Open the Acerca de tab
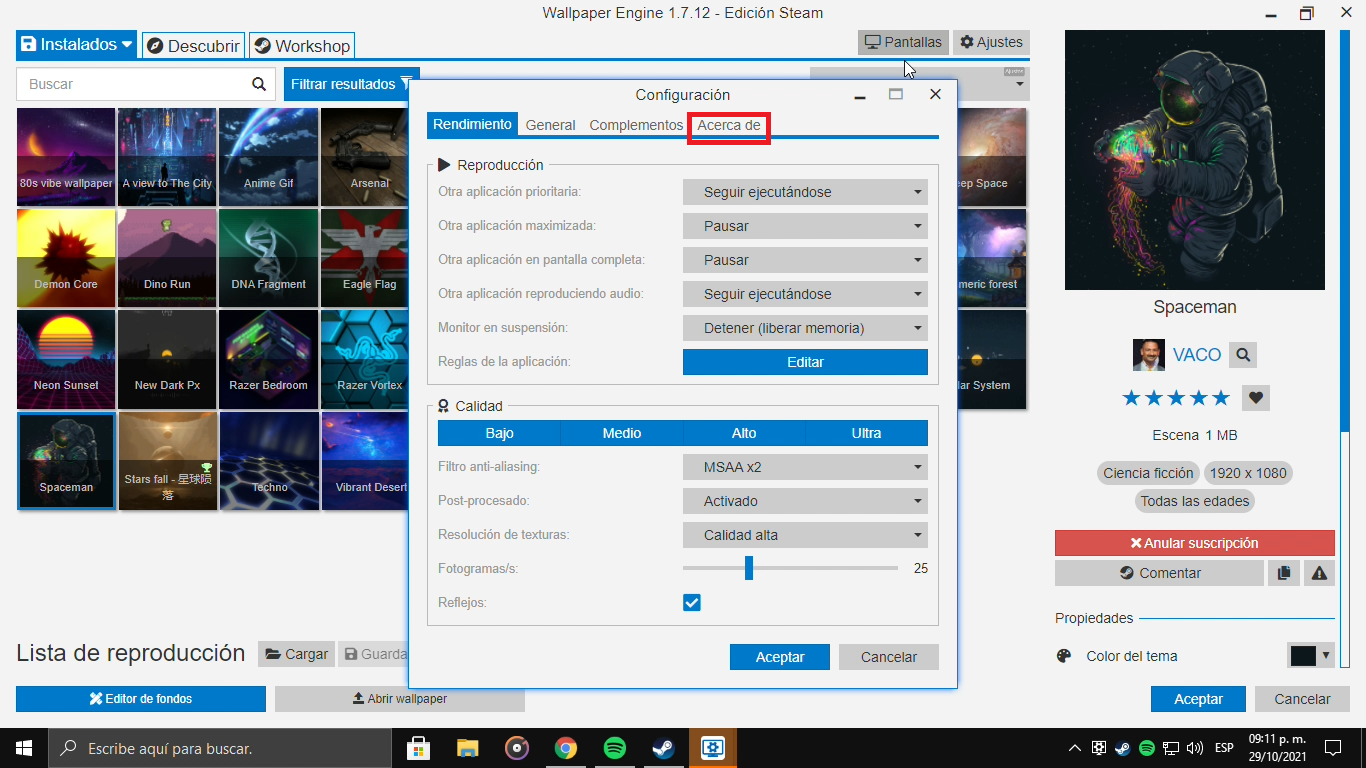The height and width of the screenshot is (768, 1366). coord(729,125)
